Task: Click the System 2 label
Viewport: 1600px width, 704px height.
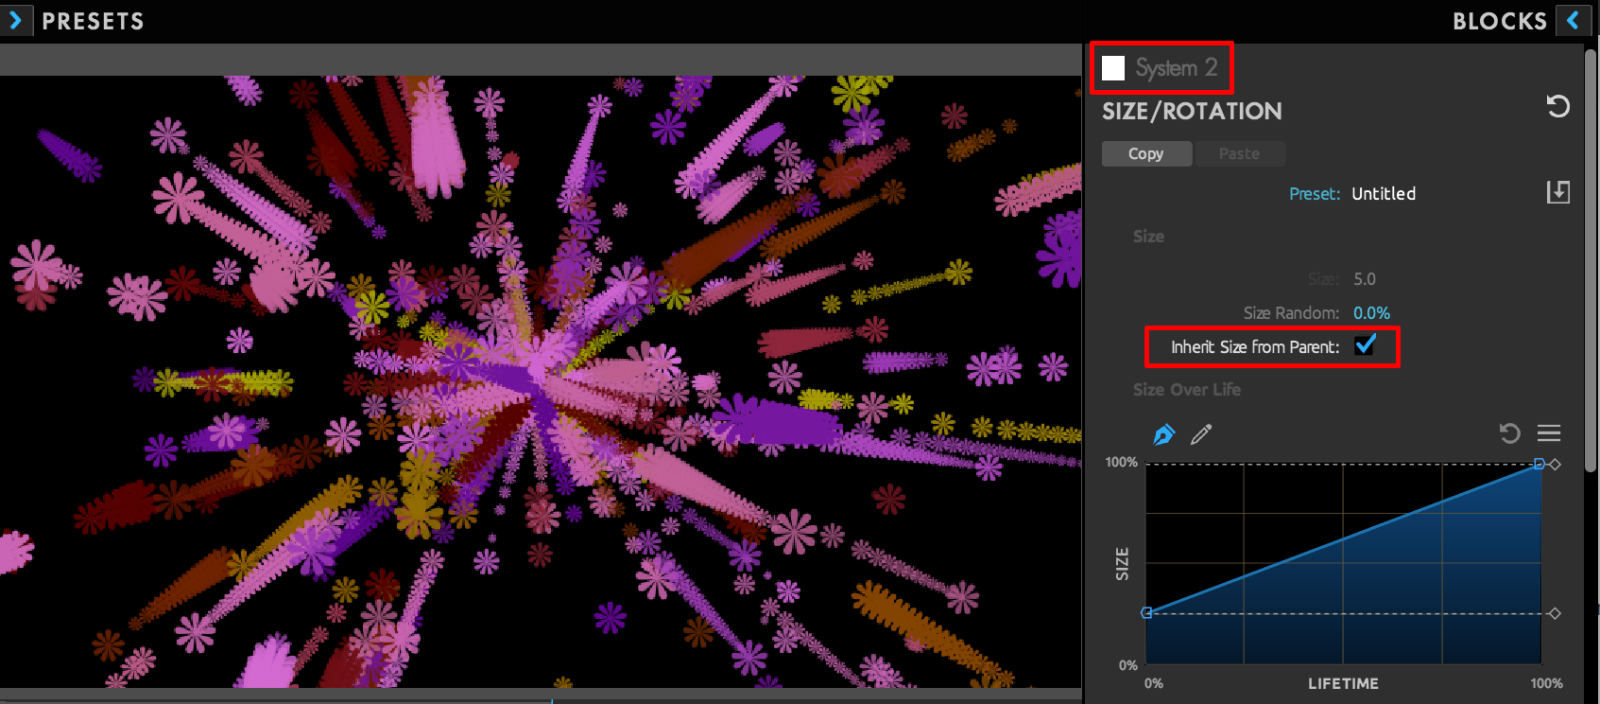Action: [x=1176, y=68]
